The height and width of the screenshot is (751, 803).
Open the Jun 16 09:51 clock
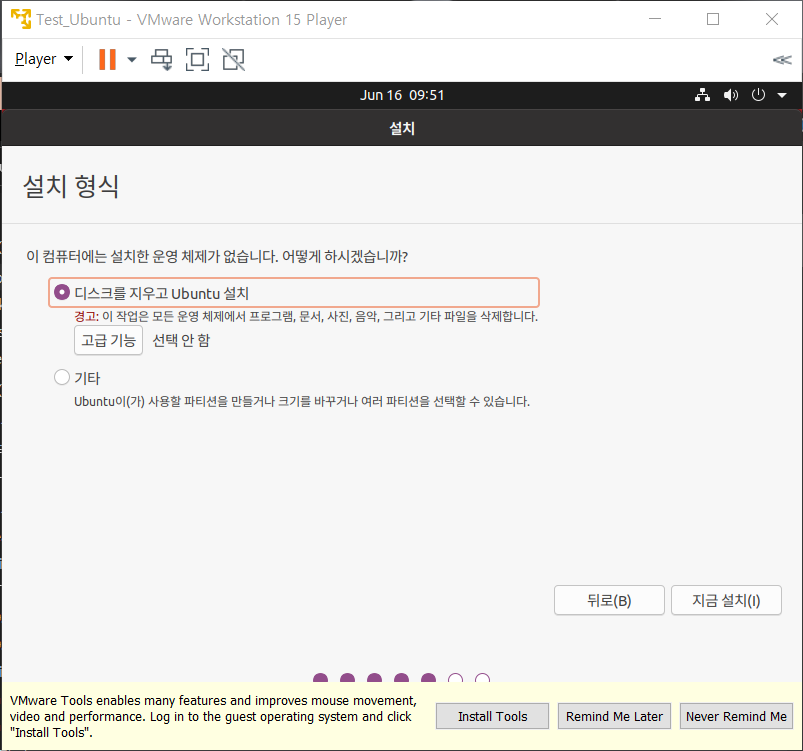(x=402, y=95)
